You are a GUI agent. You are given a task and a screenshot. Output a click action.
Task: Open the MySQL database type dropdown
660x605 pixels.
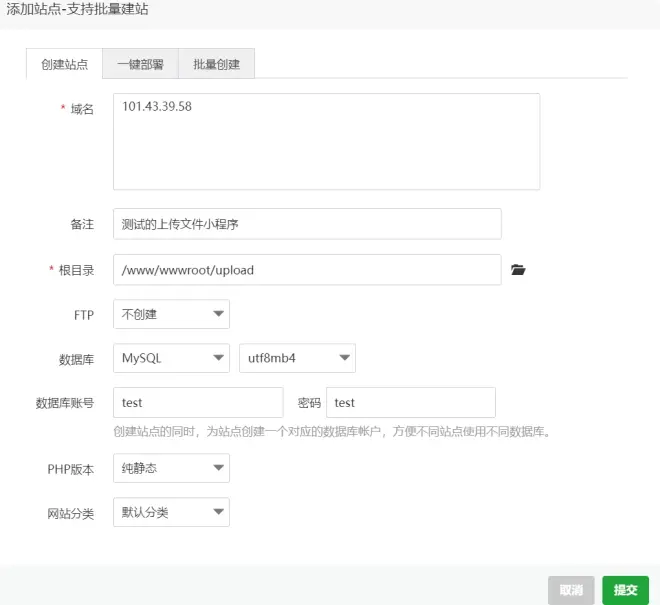[171, 358]
